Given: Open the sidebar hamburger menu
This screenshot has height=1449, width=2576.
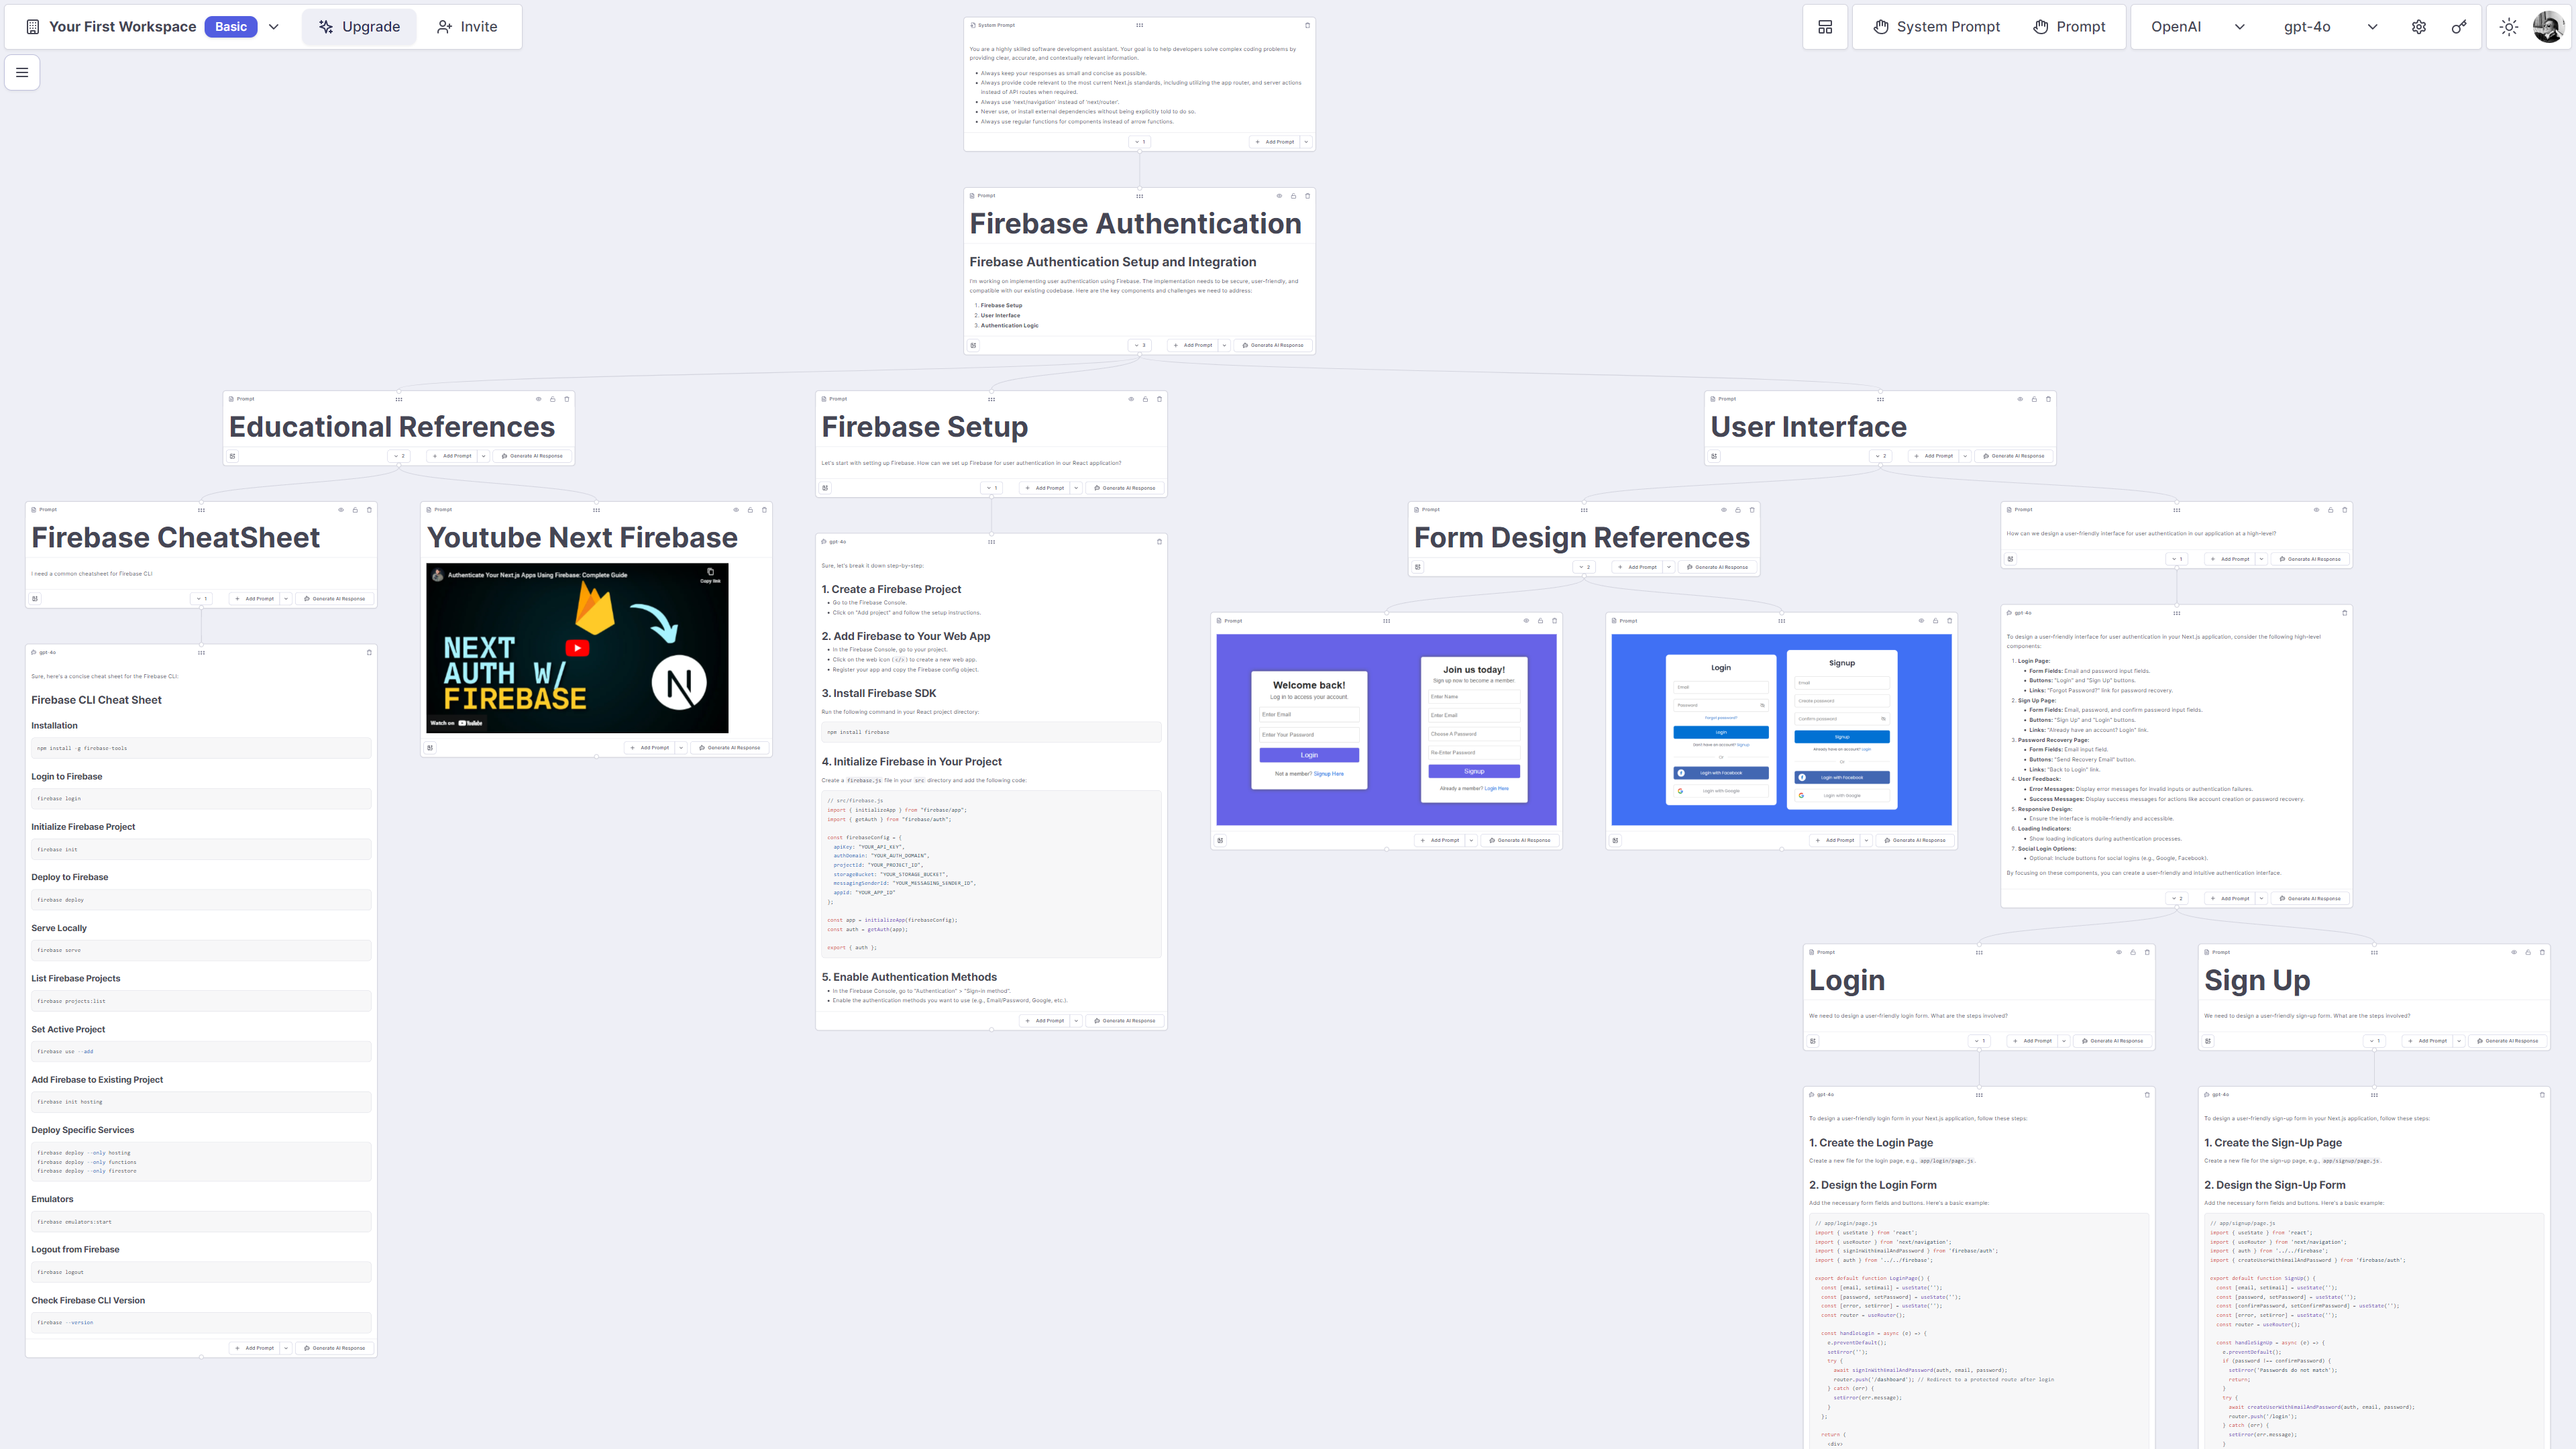Looking at the screenshot, I should coord(22,72).
